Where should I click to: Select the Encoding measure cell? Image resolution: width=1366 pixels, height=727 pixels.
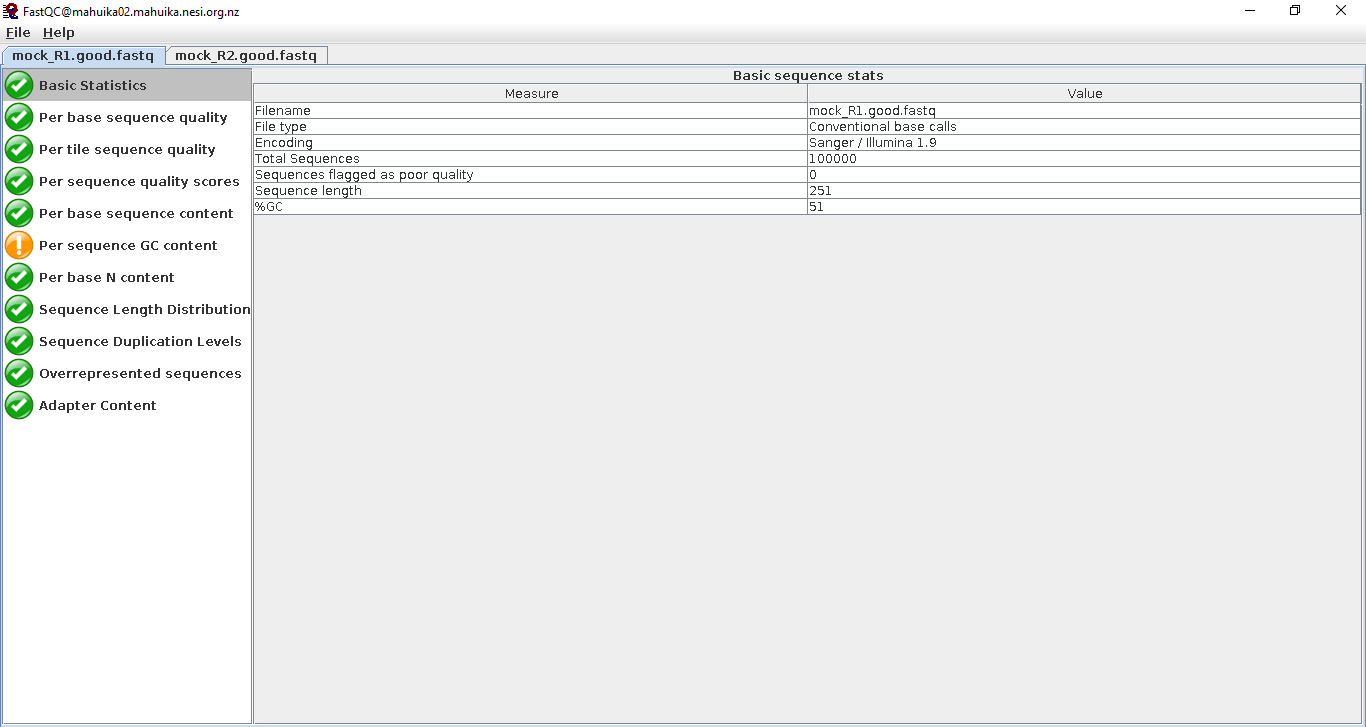[x=531, y=143]
